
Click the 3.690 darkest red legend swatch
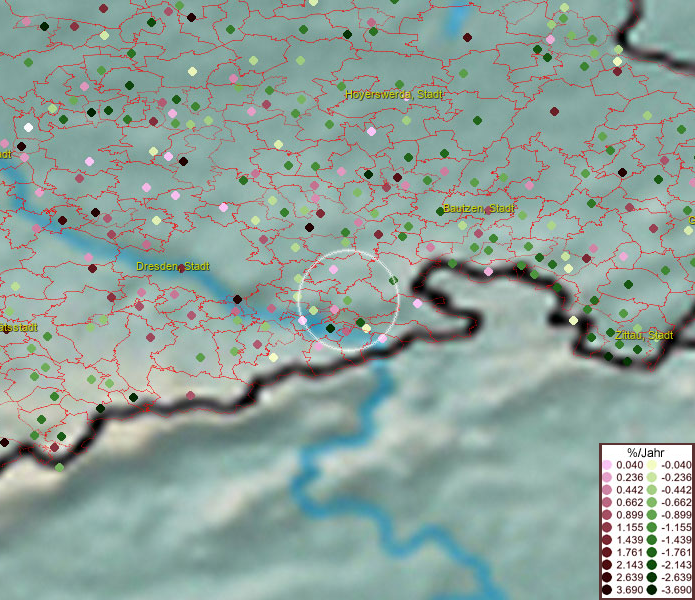(607, 590)
